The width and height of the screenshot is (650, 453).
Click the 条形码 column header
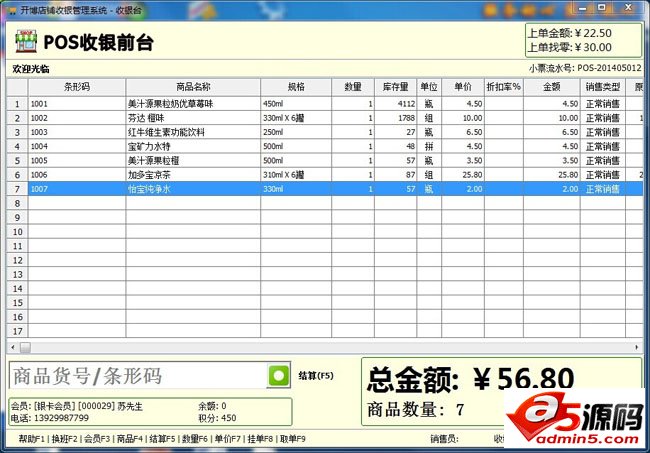coord(77,87)
